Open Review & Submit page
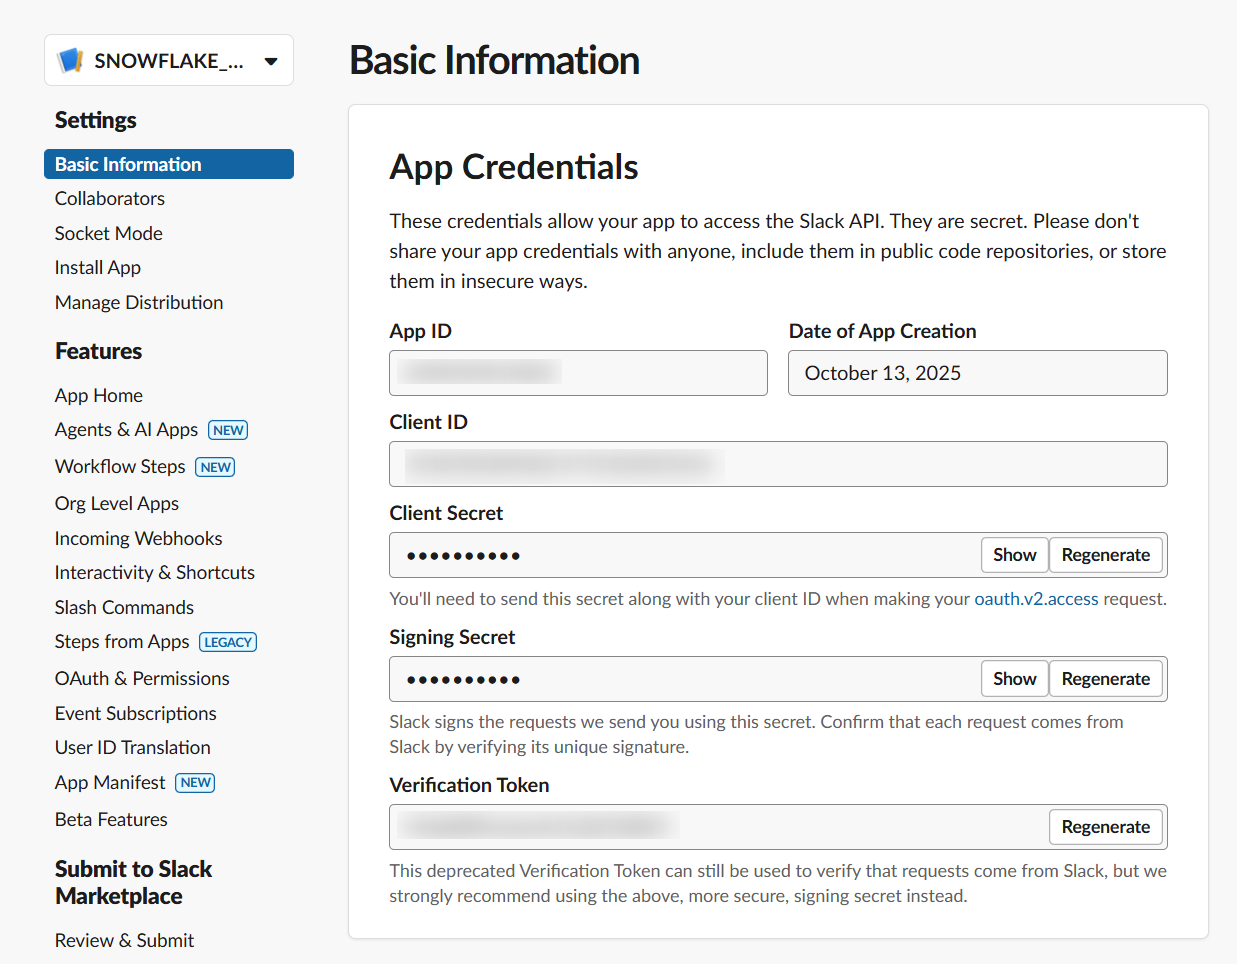This screenshot has height=964, width=1237. click(125, 941)
